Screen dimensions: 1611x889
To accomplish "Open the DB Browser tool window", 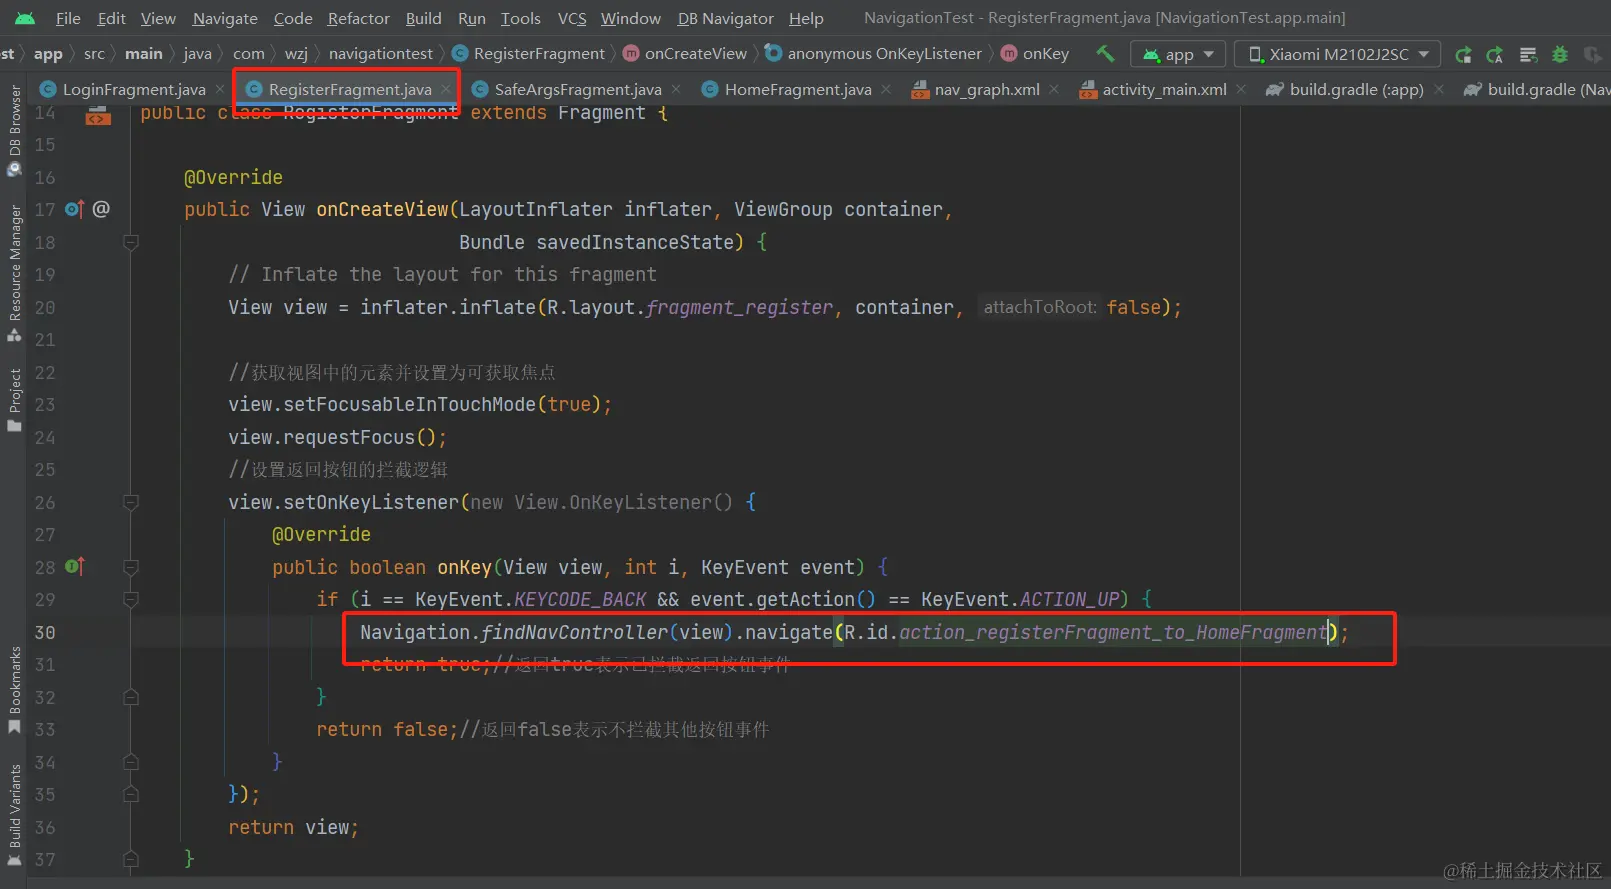I will (x=14, y=130).
